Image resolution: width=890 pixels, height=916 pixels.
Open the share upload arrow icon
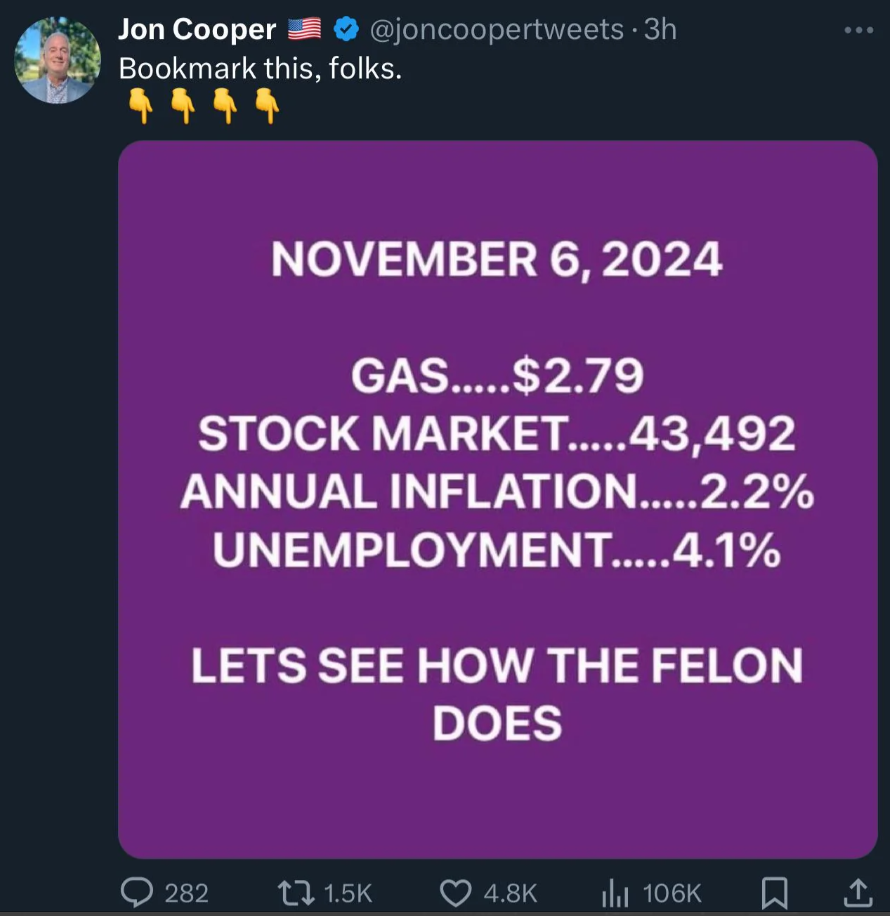857,891
